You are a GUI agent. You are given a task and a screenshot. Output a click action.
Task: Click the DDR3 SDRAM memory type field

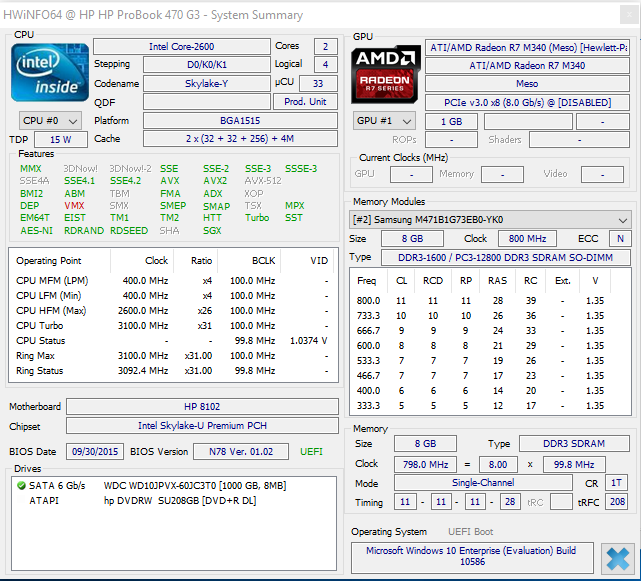tap(574, 444)
